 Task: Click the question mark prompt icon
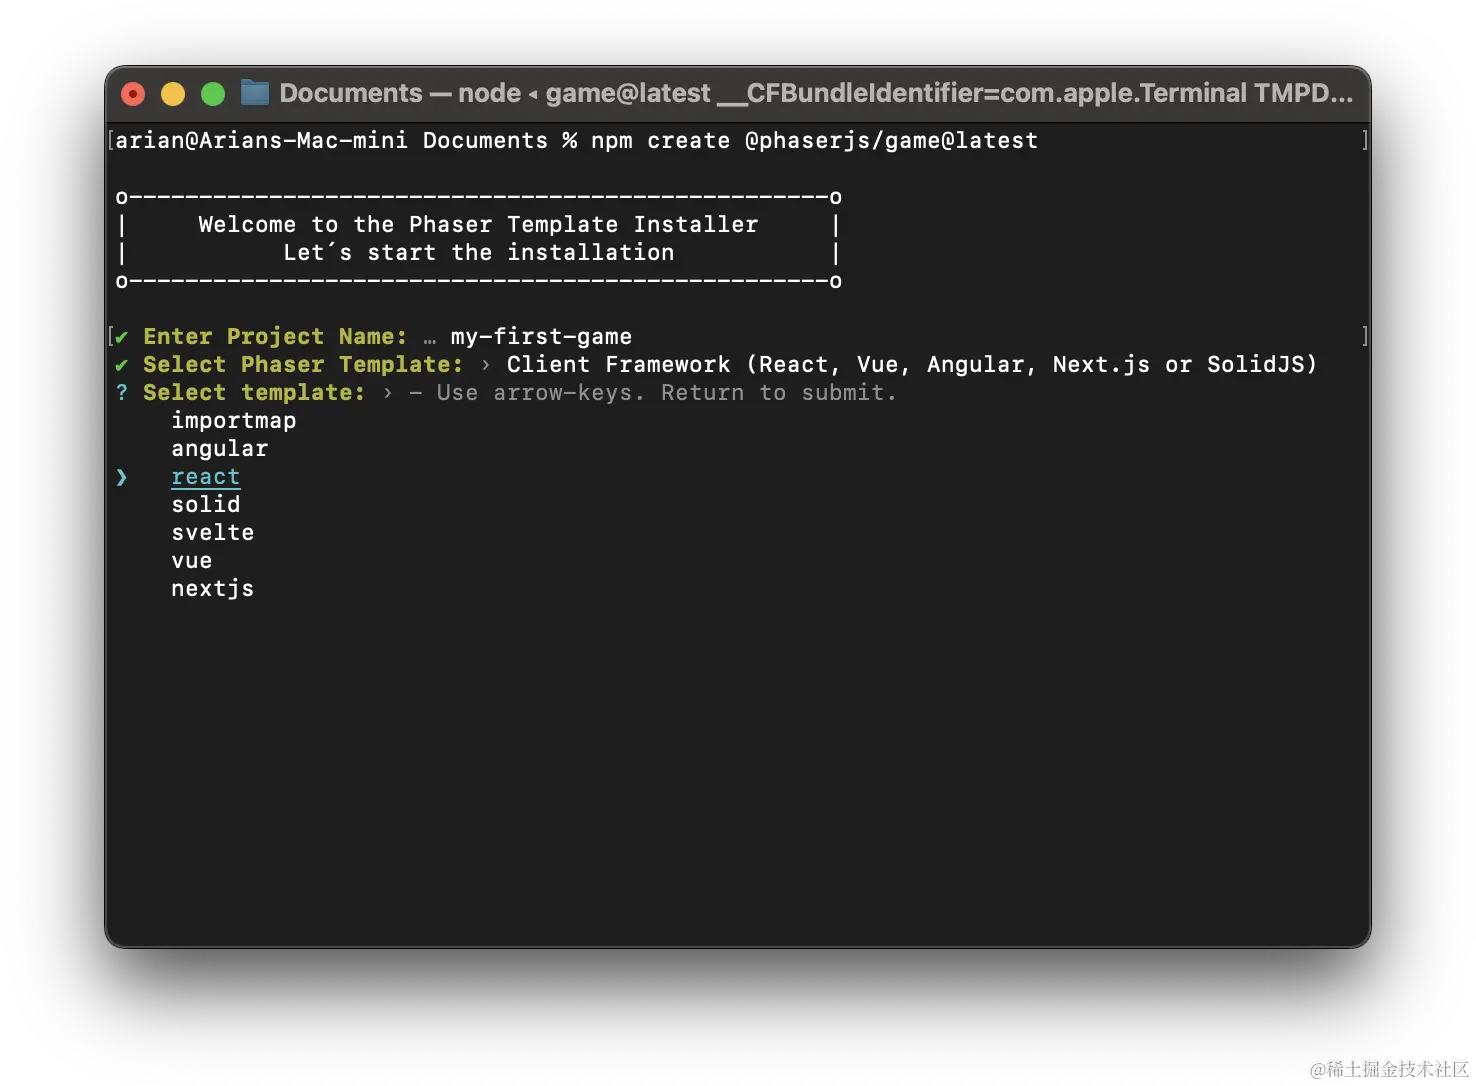point(122,393)
